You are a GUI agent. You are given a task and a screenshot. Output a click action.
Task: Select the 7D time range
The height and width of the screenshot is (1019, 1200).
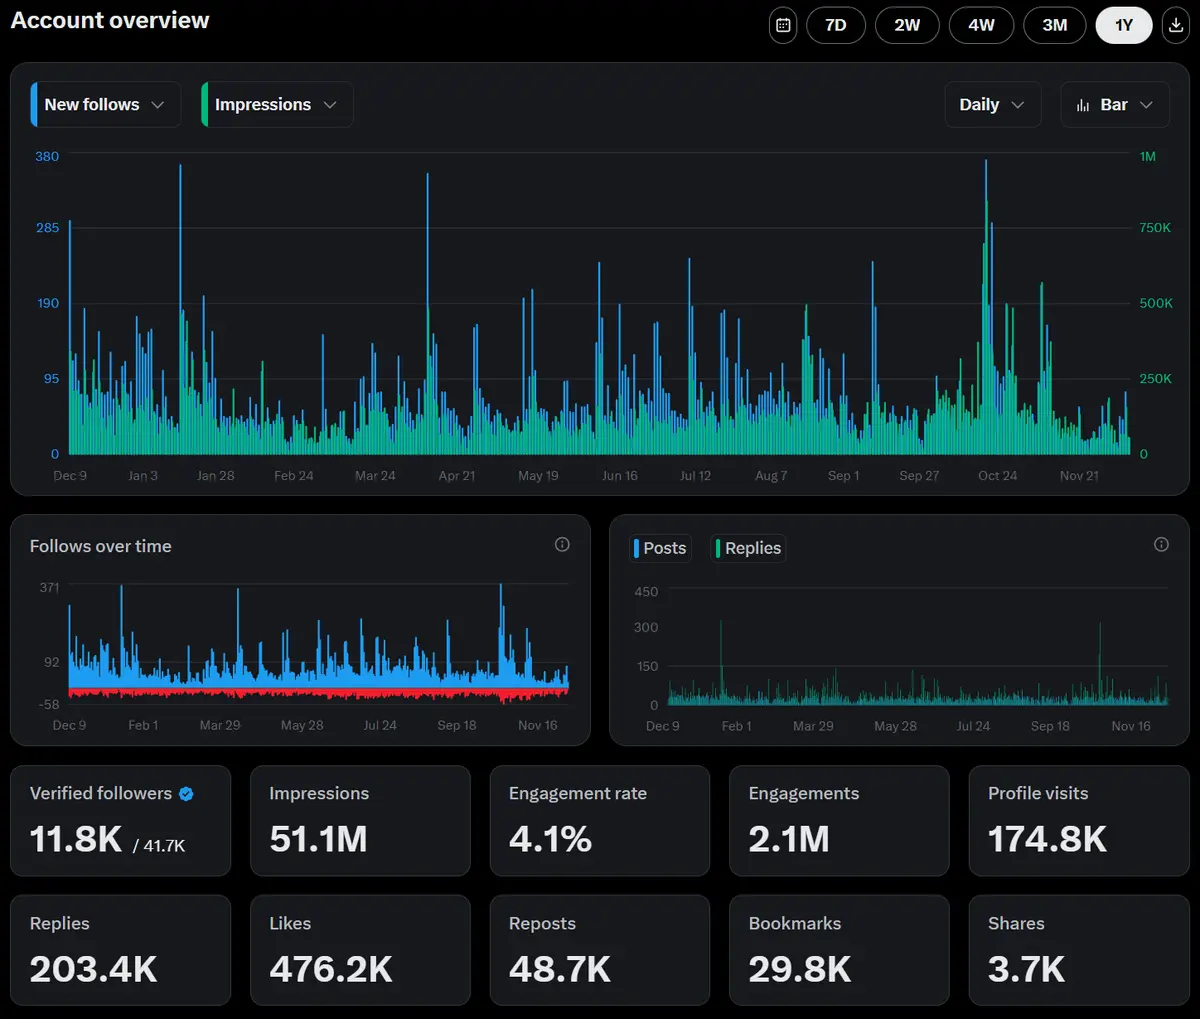coord(836,25)
